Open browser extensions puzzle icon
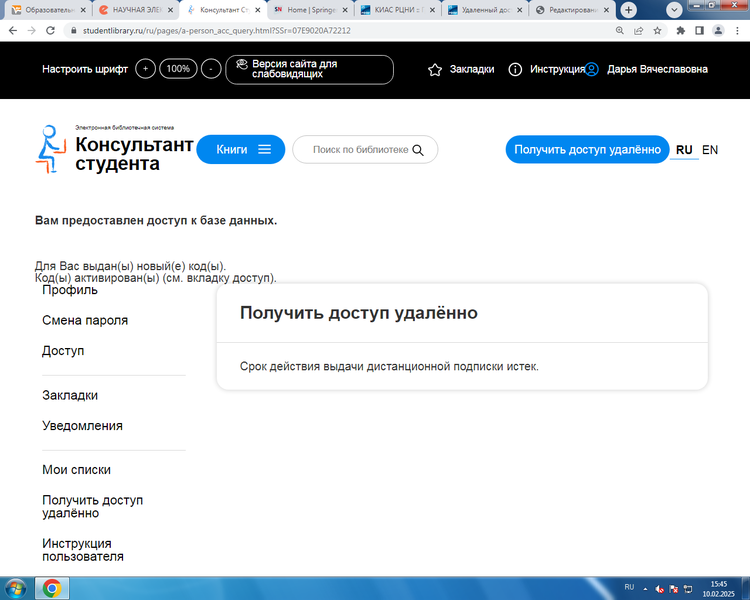 (x=681, y=31)
